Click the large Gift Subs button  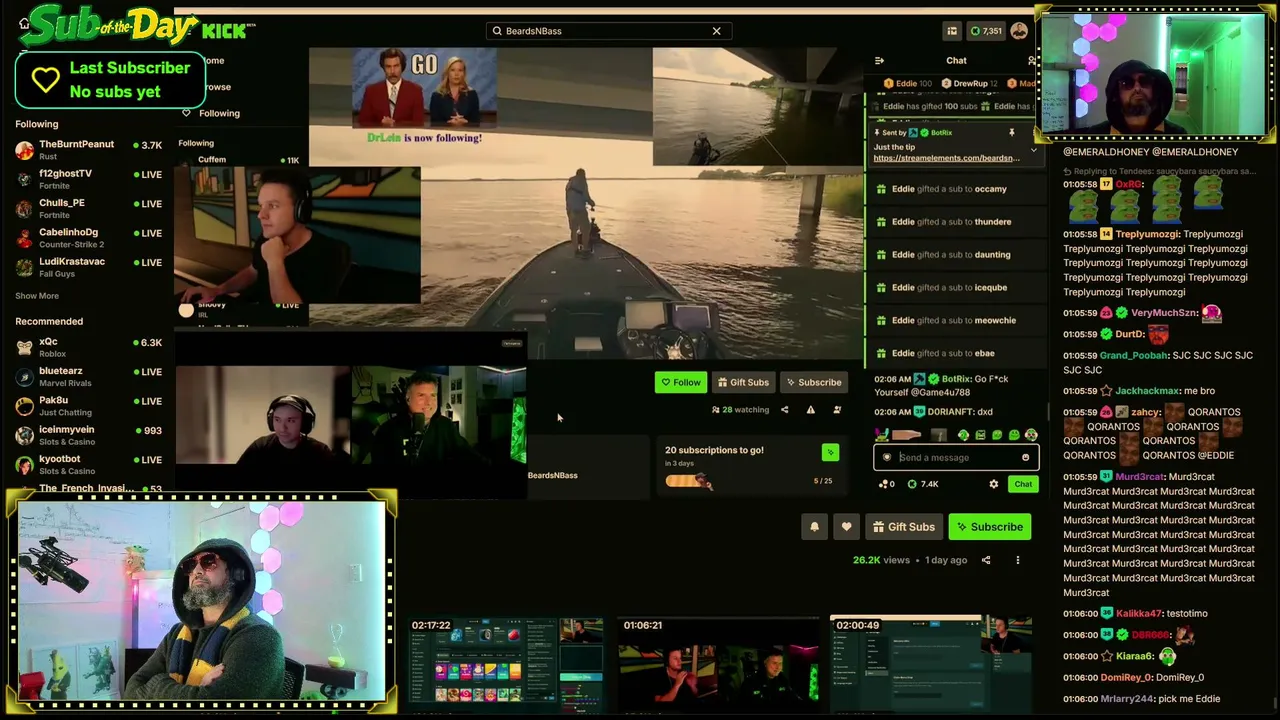903,527
